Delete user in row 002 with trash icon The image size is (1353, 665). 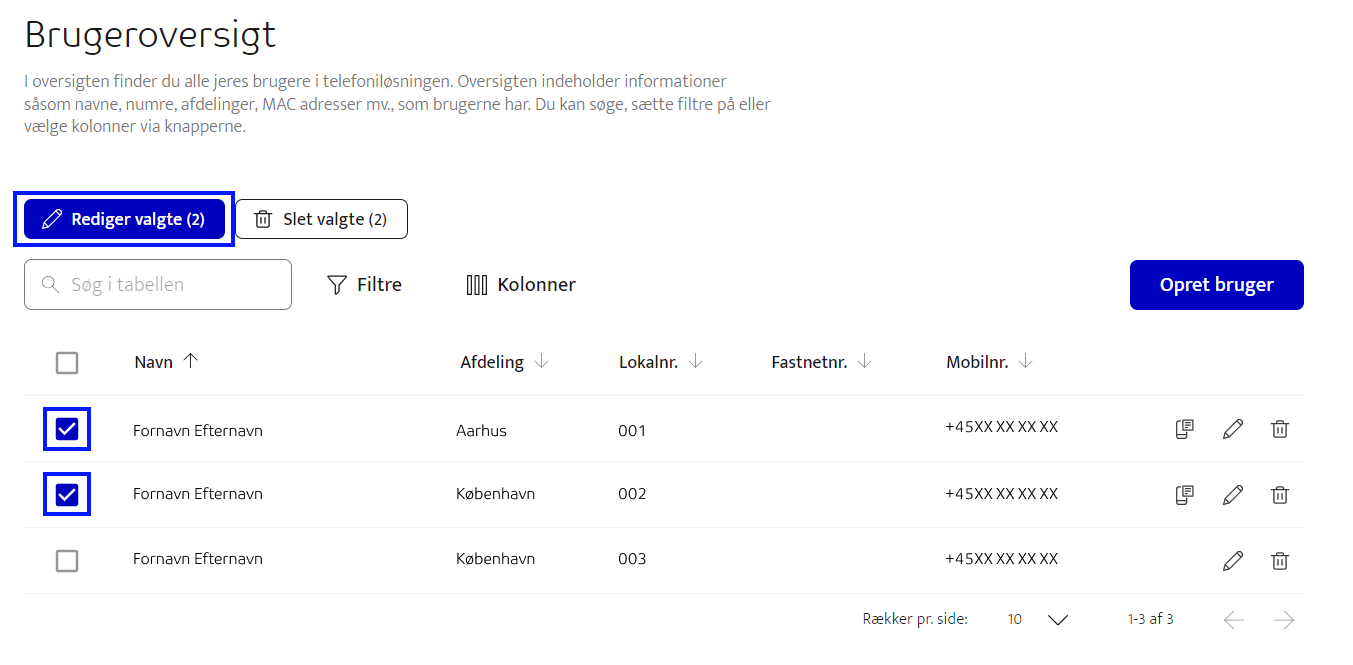[x=1280, y=494]
